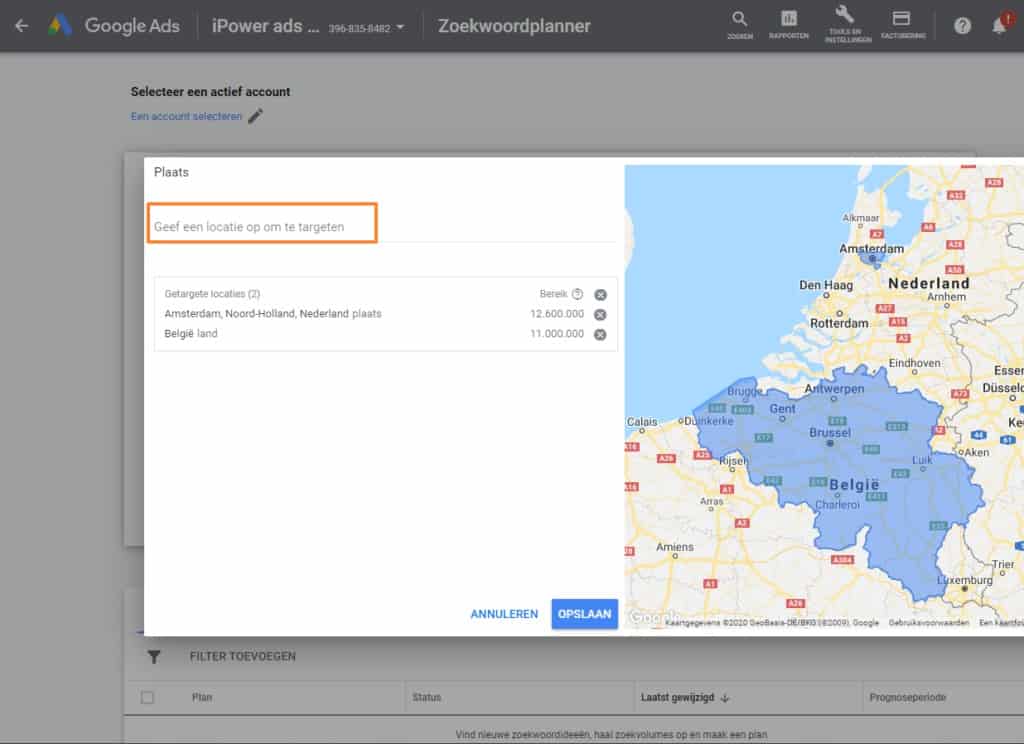Image resolution: width=1024 pixels, height=744 pixels.
Task: Click the ANNULEREN button
Action: (x=504, y=614)
